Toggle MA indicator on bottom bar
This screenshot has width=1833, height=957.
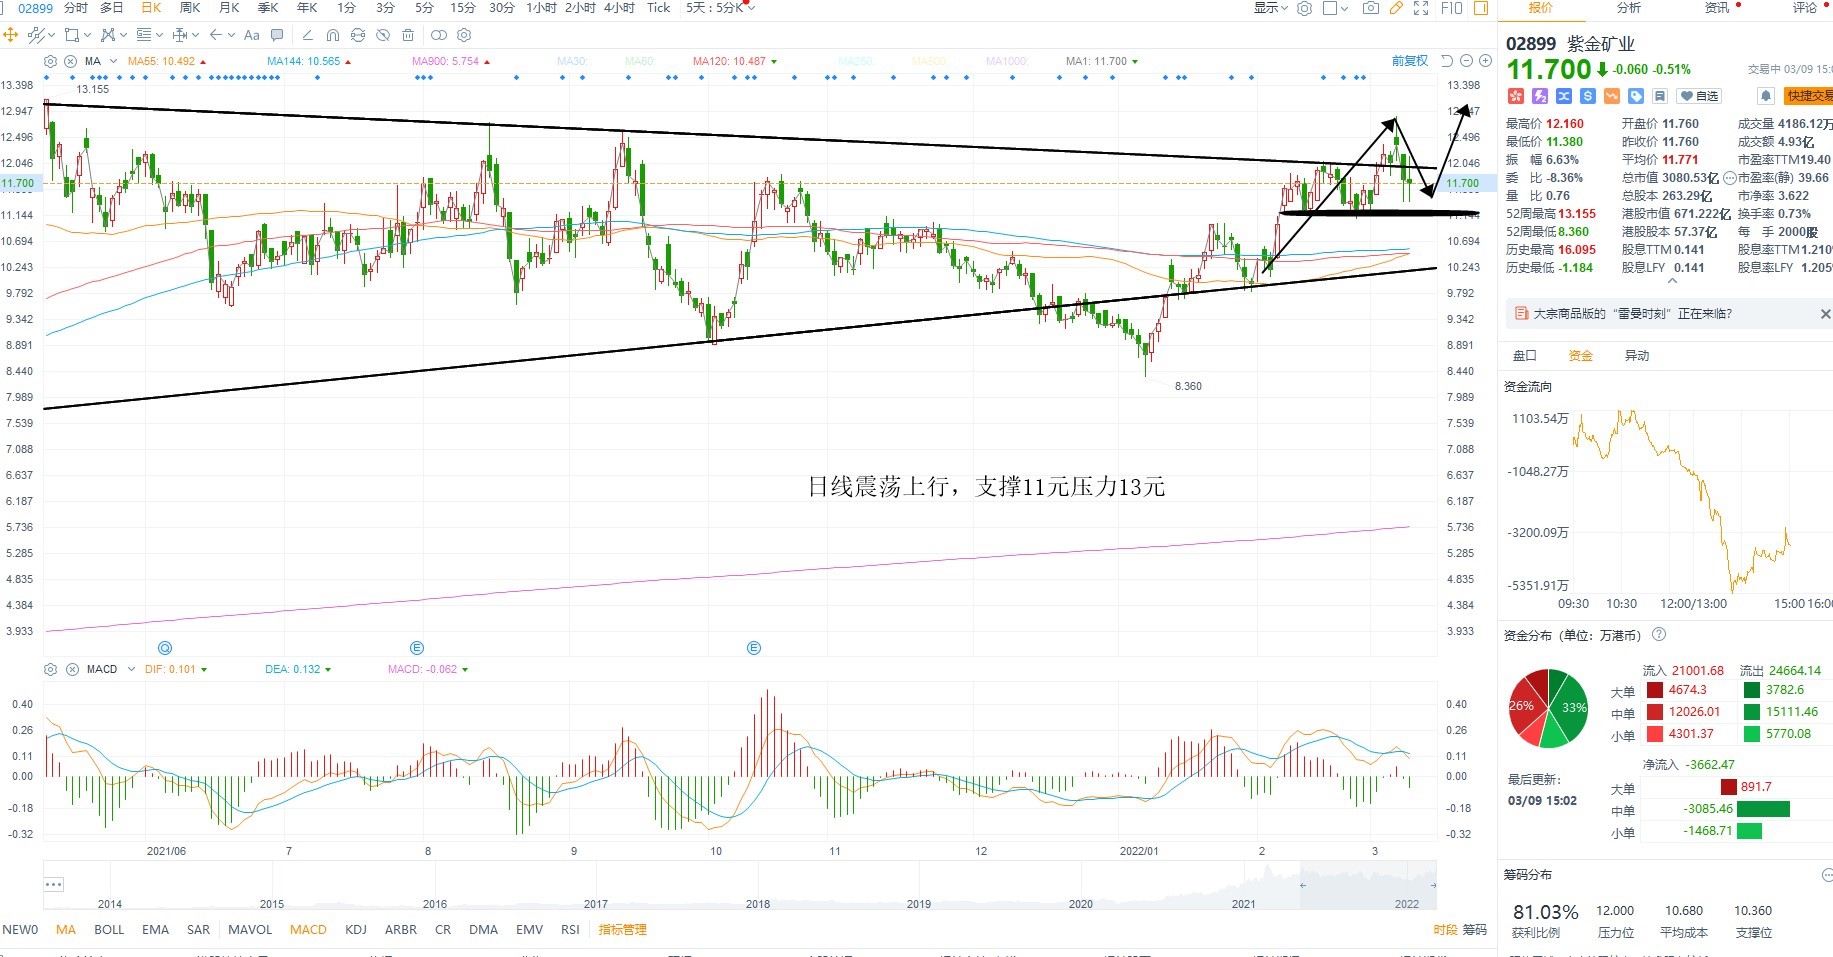pos(66,929)
